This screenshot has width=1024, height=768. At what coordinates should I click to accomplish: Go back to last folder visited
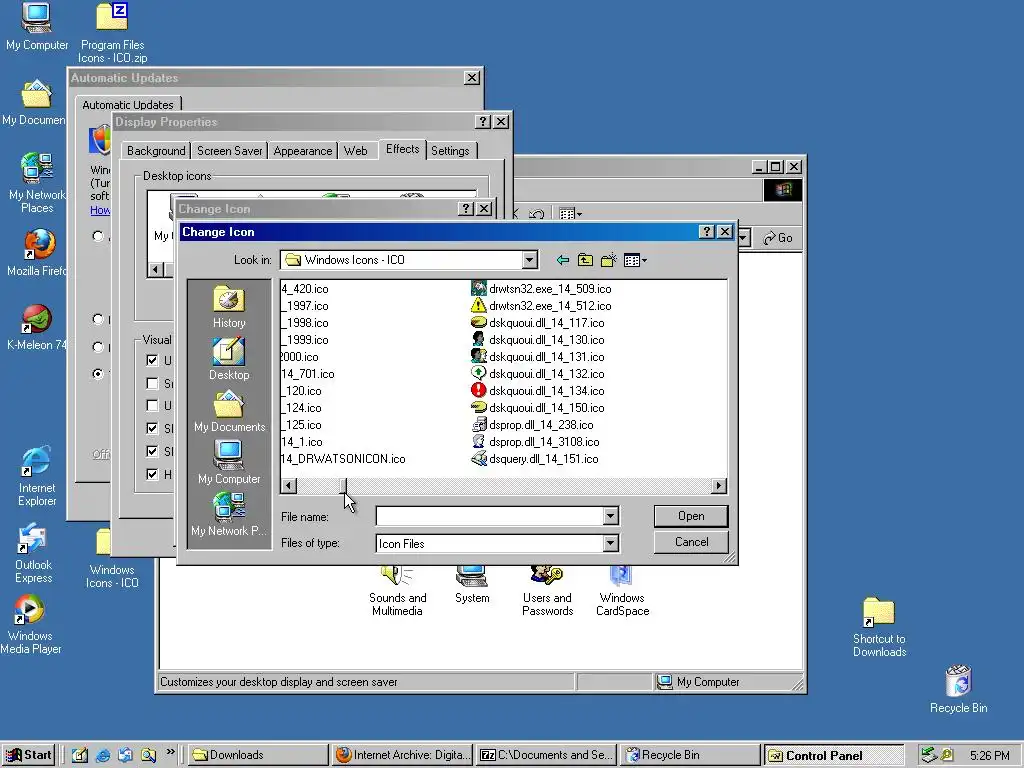point(562,261)
